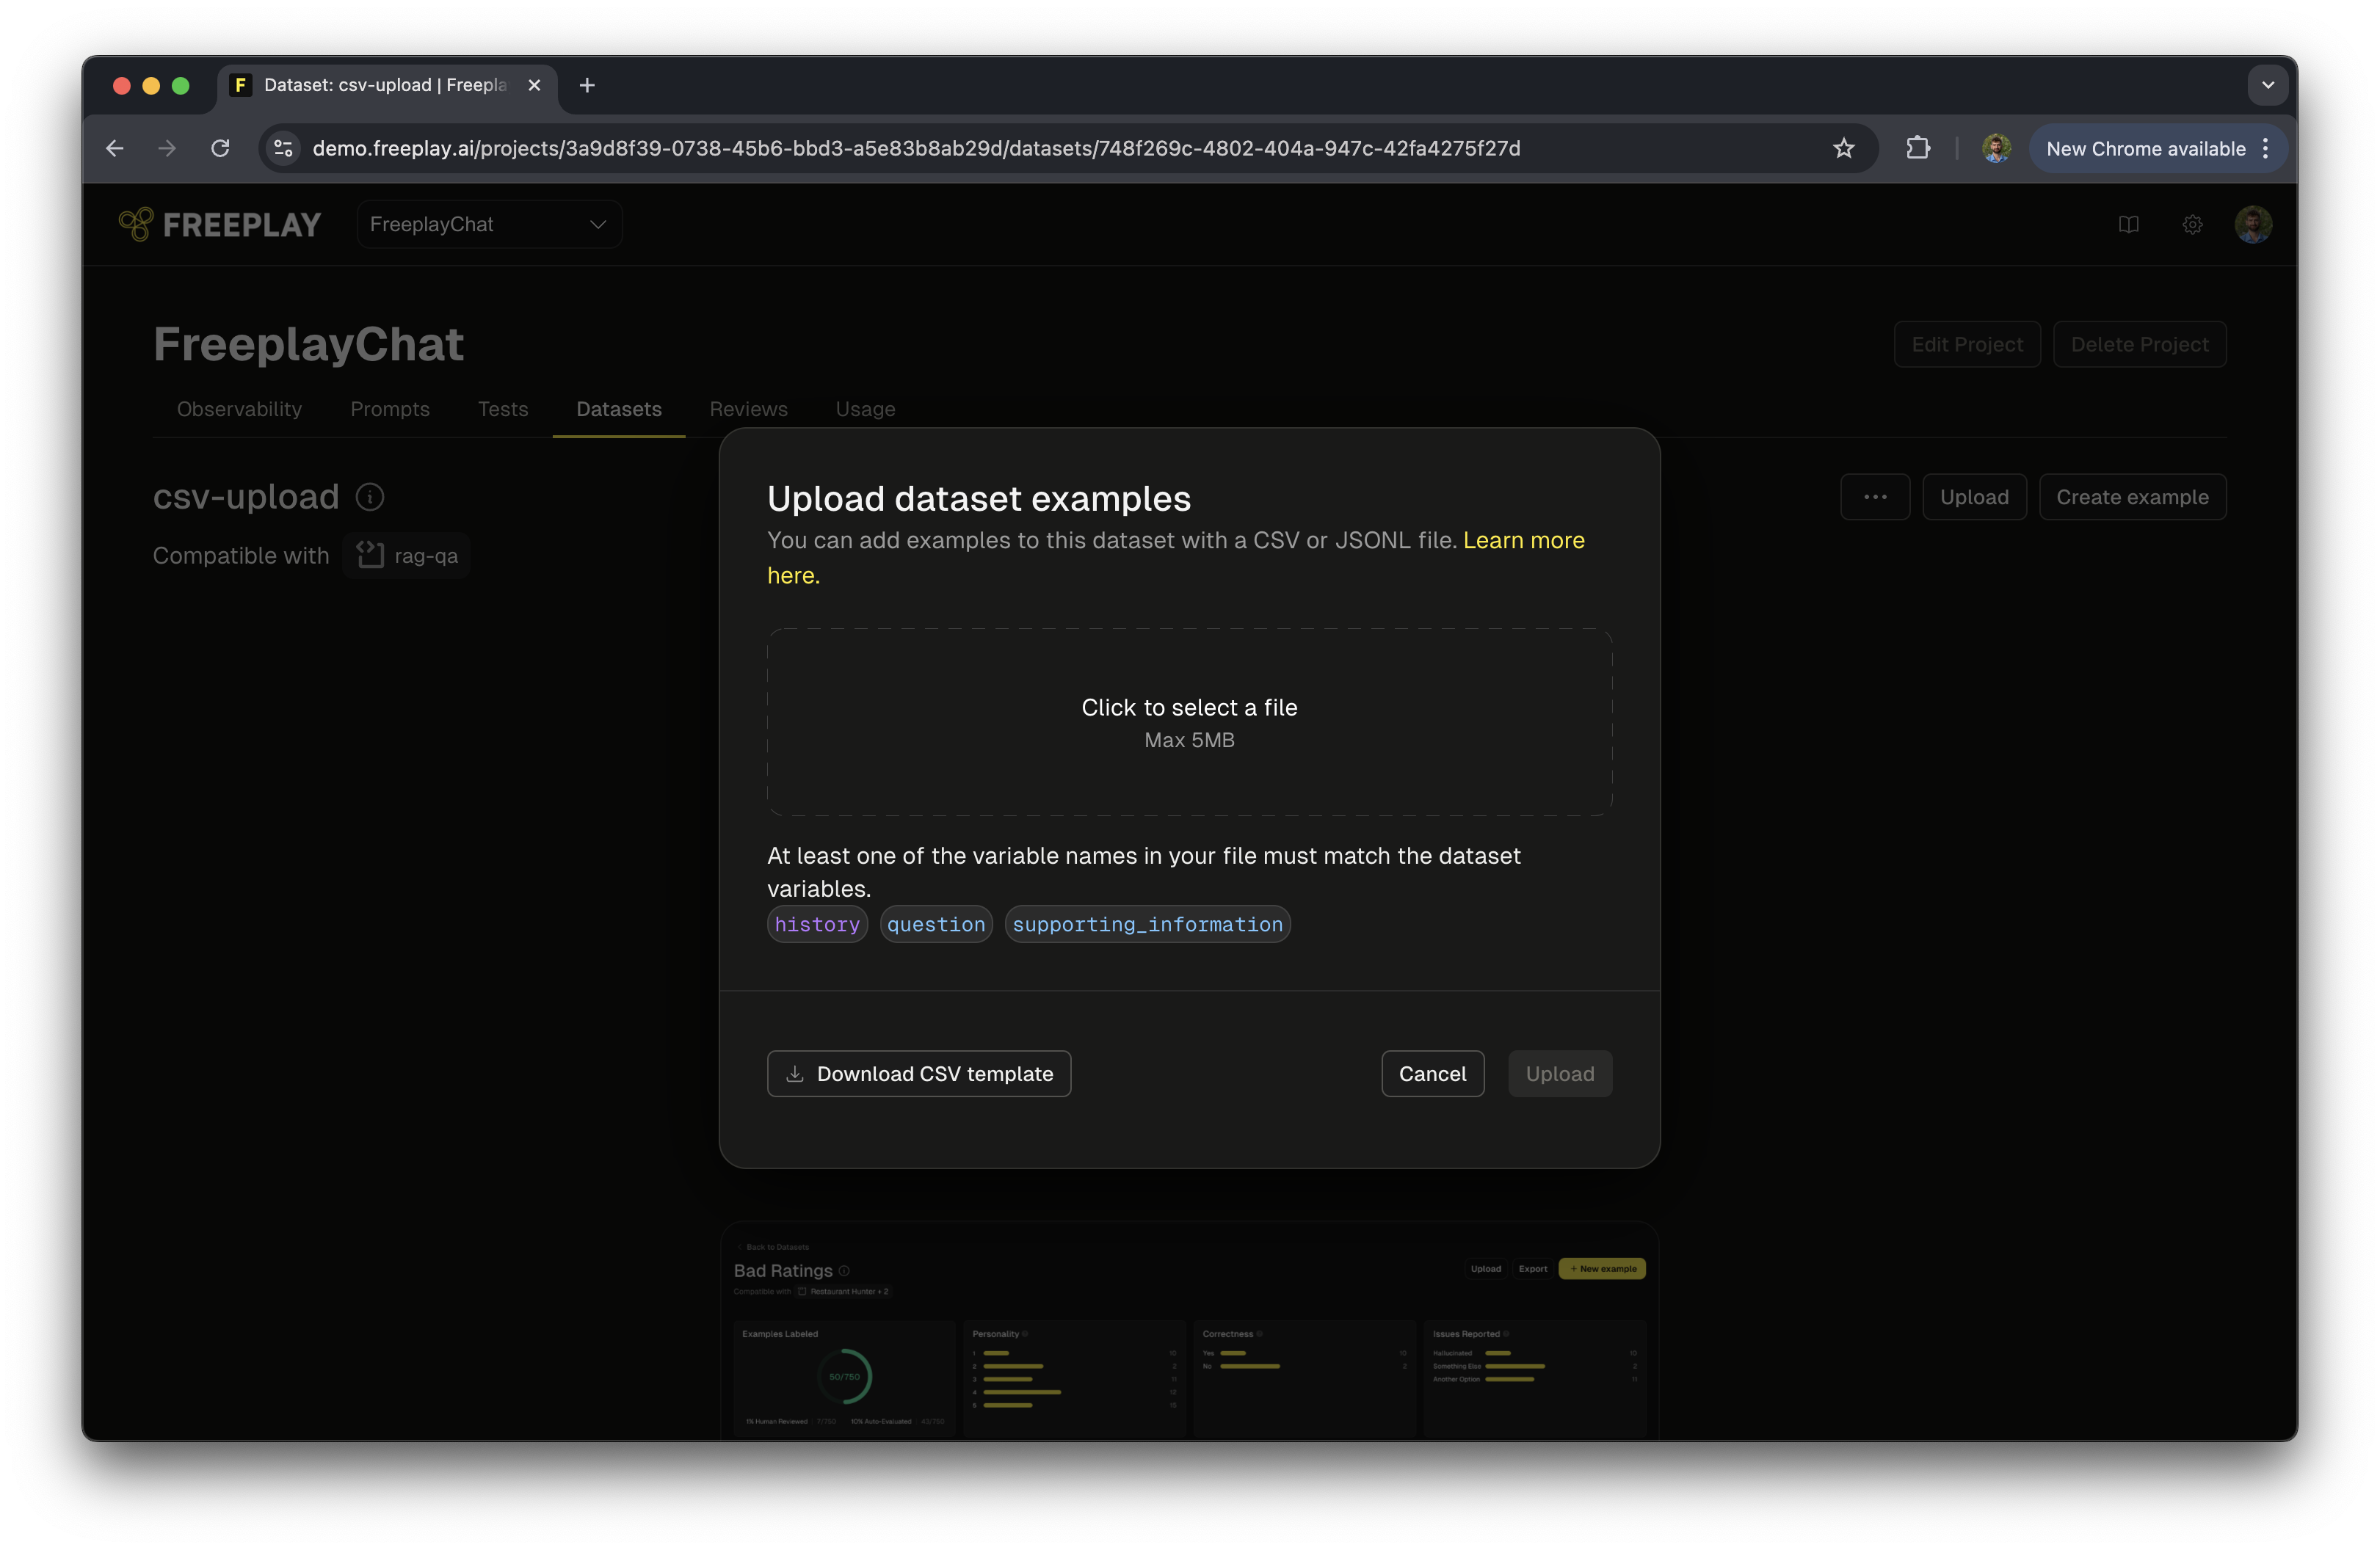
Task: Click the file selection drop zone
Action: (1188, 722)
